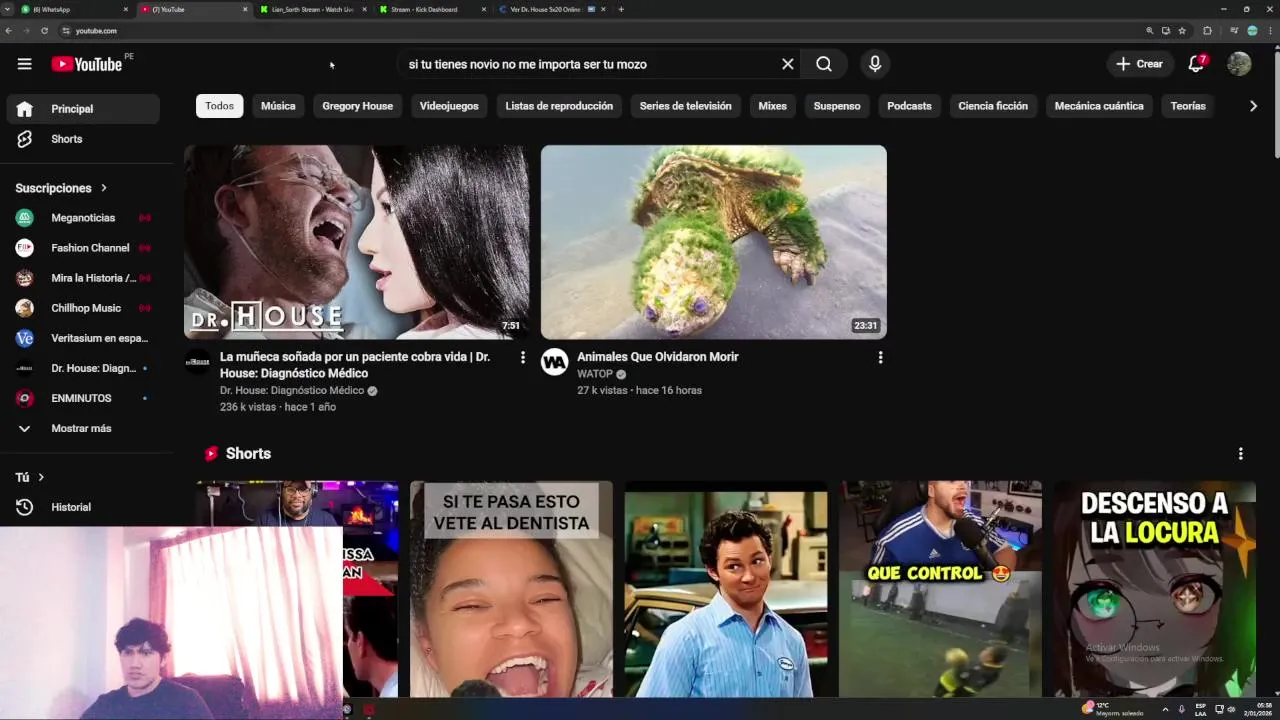This screenshot has height=720, width=1280.
Task: Open the Animales Que Olvidaron Morir thumbnail
Action: point(713,242)
